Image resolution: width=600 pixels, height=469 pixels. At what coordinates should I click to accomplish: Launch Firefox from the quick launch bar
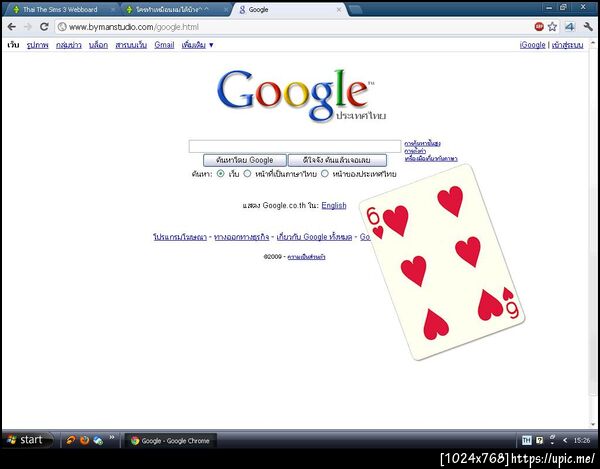(x=84, y=440)
